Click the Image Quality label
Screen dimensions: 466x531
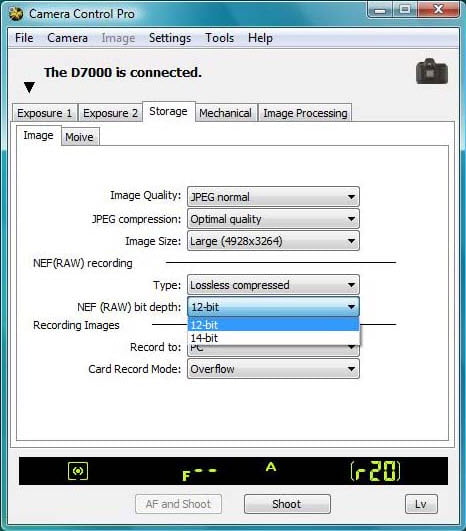tap(146, 195)
